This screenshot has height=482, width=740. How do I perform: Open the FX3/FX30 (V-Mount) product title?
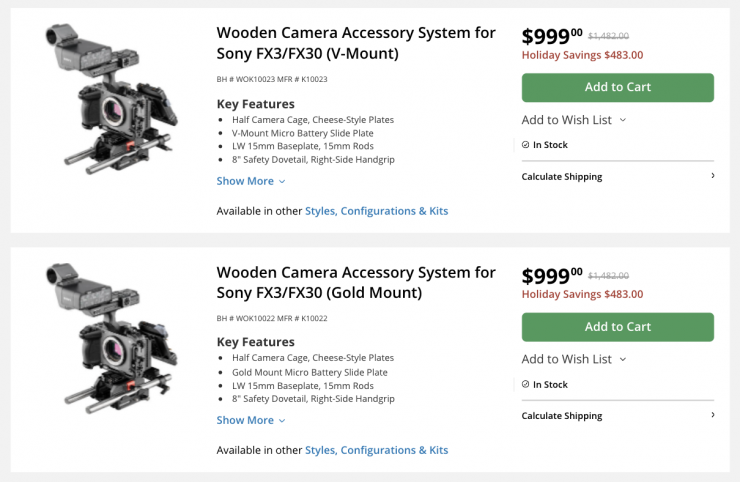355,43
